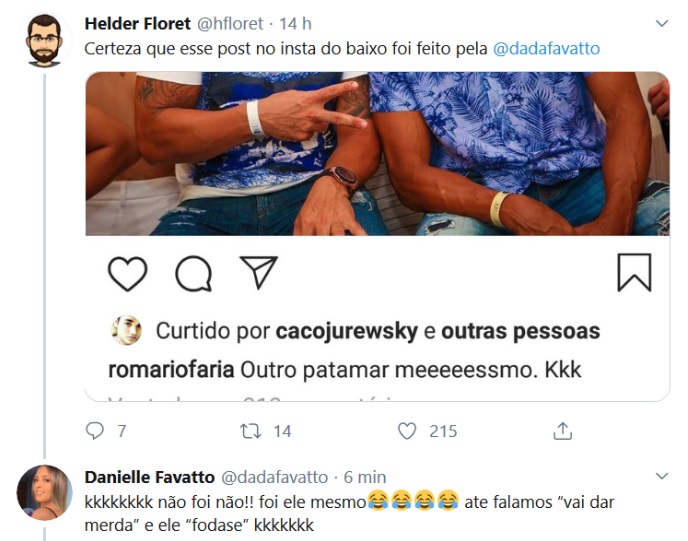Open Danielle Favatto's avatar photo
The width and height of the screenshot is (688, 541).
pyautogui.click(x=44, y=493)
